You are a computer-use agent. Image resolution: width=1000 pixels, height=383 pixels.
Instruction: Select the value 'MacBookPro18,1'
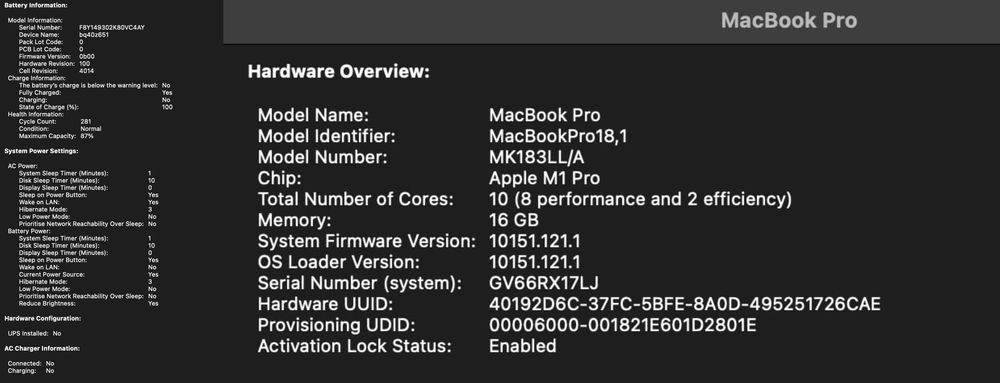click(x=558, y=136)
